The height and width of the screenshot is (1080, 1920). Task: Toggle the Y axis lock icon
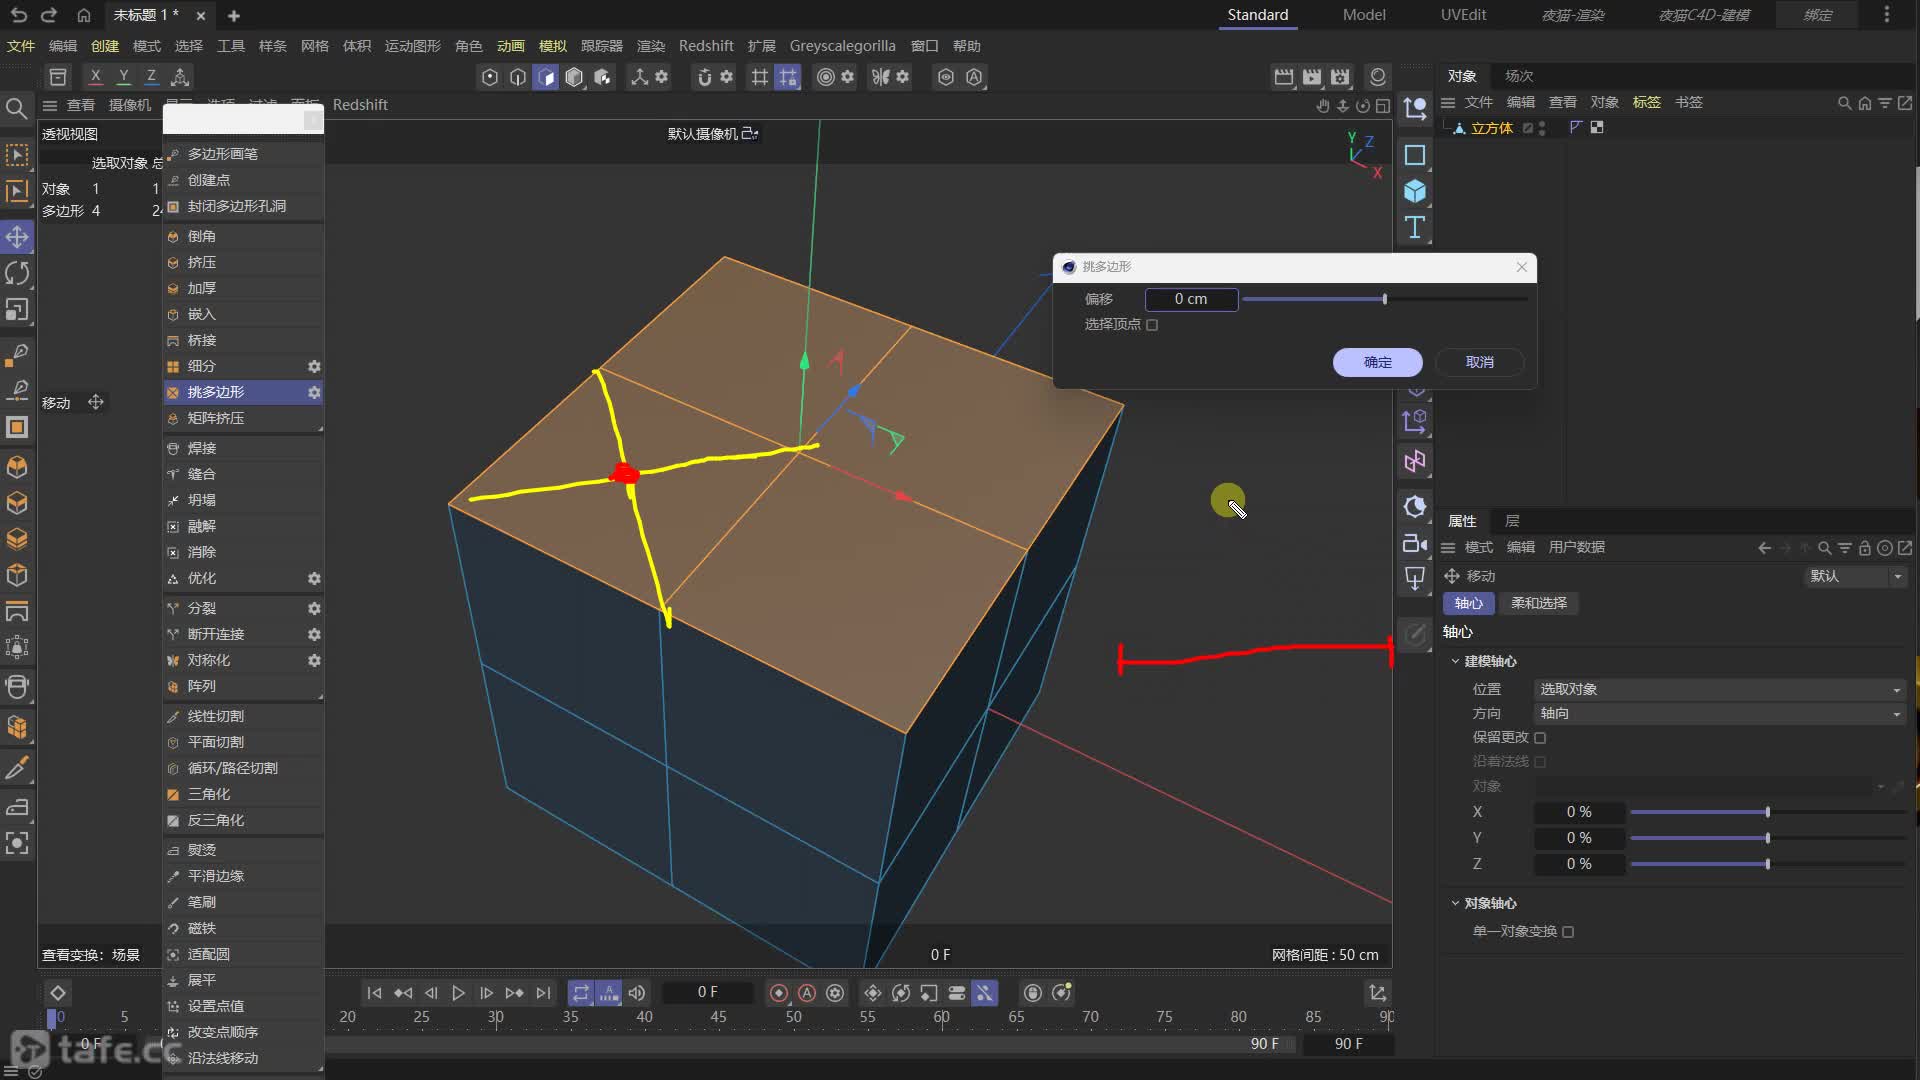point(123,76)
